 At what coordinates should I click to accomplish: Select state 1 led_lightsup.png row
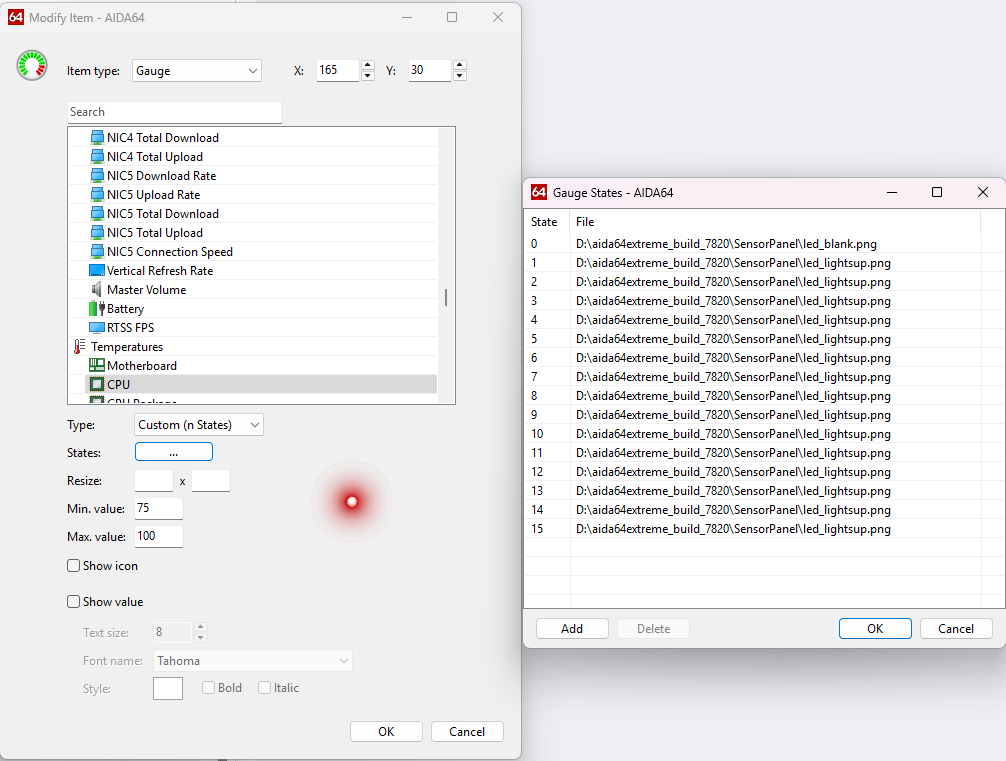pos(753,263)
